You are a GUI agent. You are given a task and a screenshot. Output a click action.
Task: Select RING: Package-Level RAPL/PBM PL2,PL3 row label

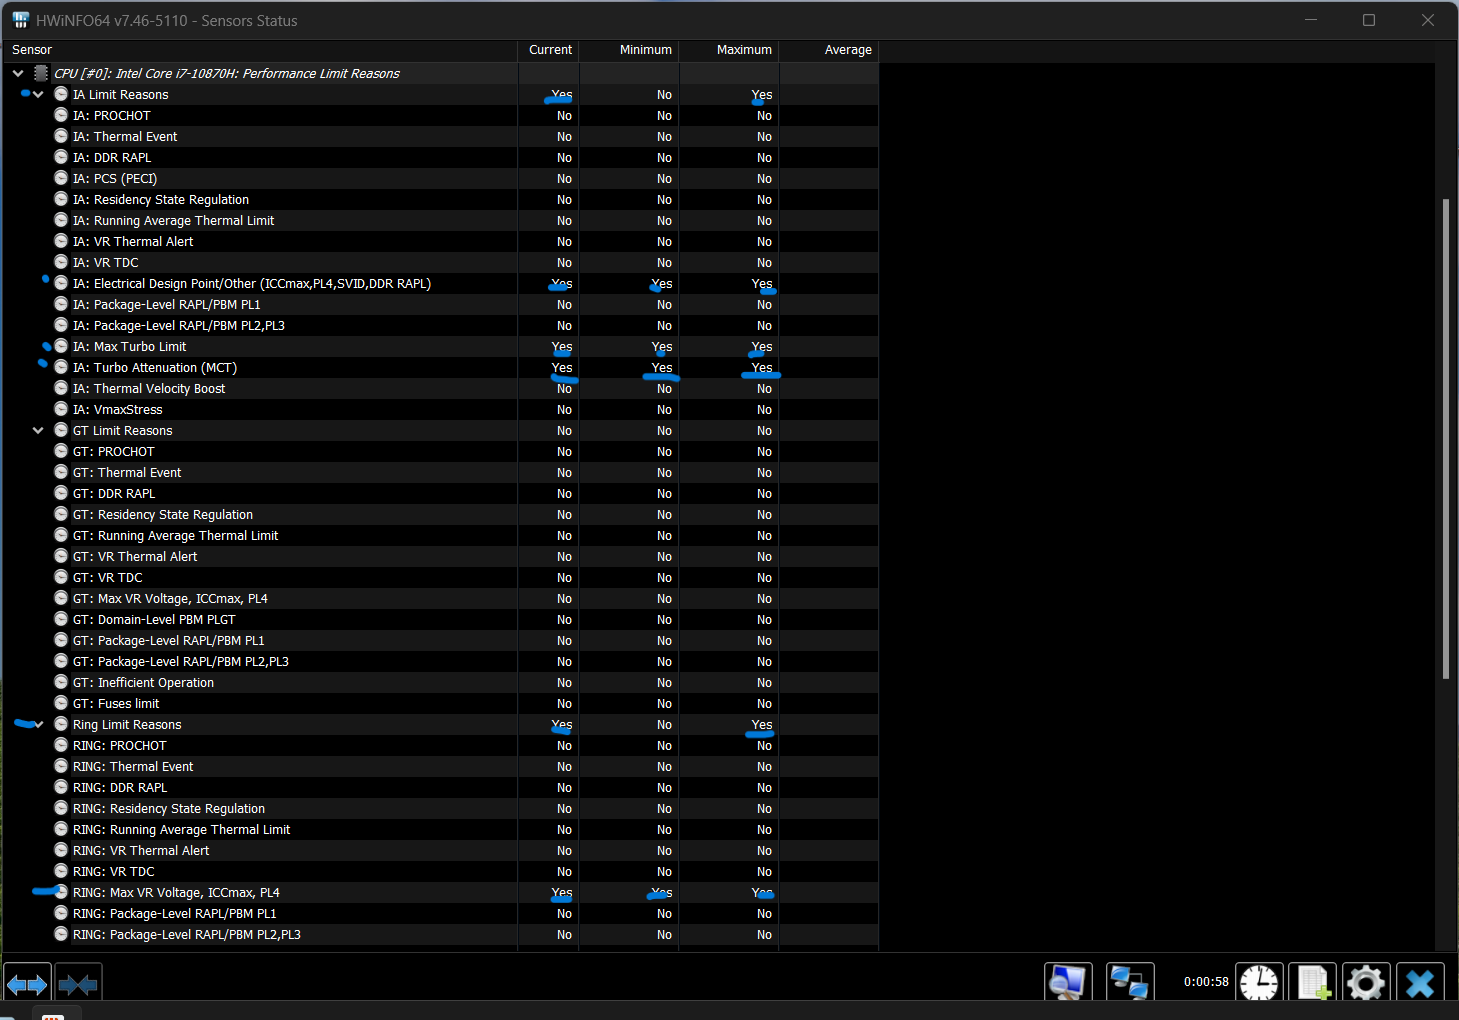187,934
